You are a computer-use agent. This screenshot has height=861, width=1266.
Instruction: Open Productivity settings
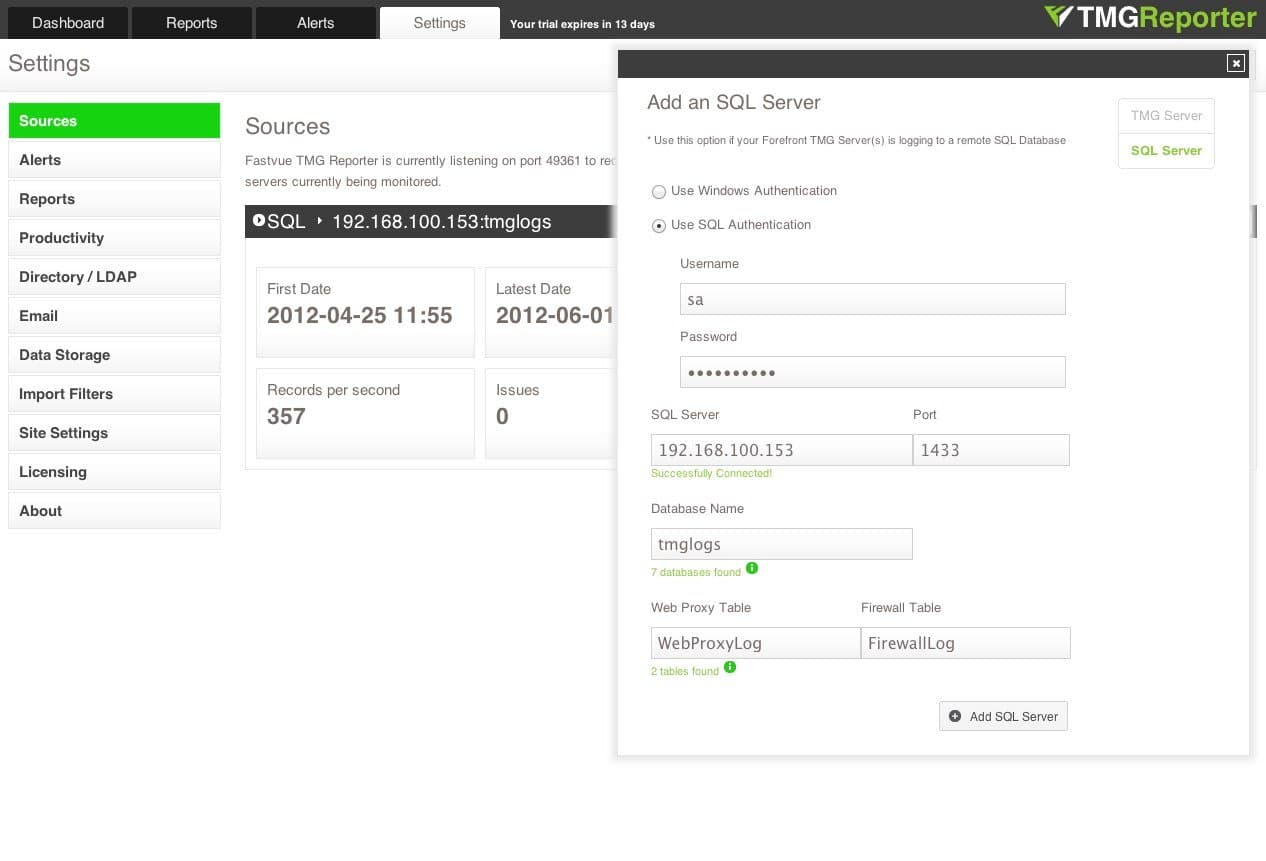[x=114, y=238]
